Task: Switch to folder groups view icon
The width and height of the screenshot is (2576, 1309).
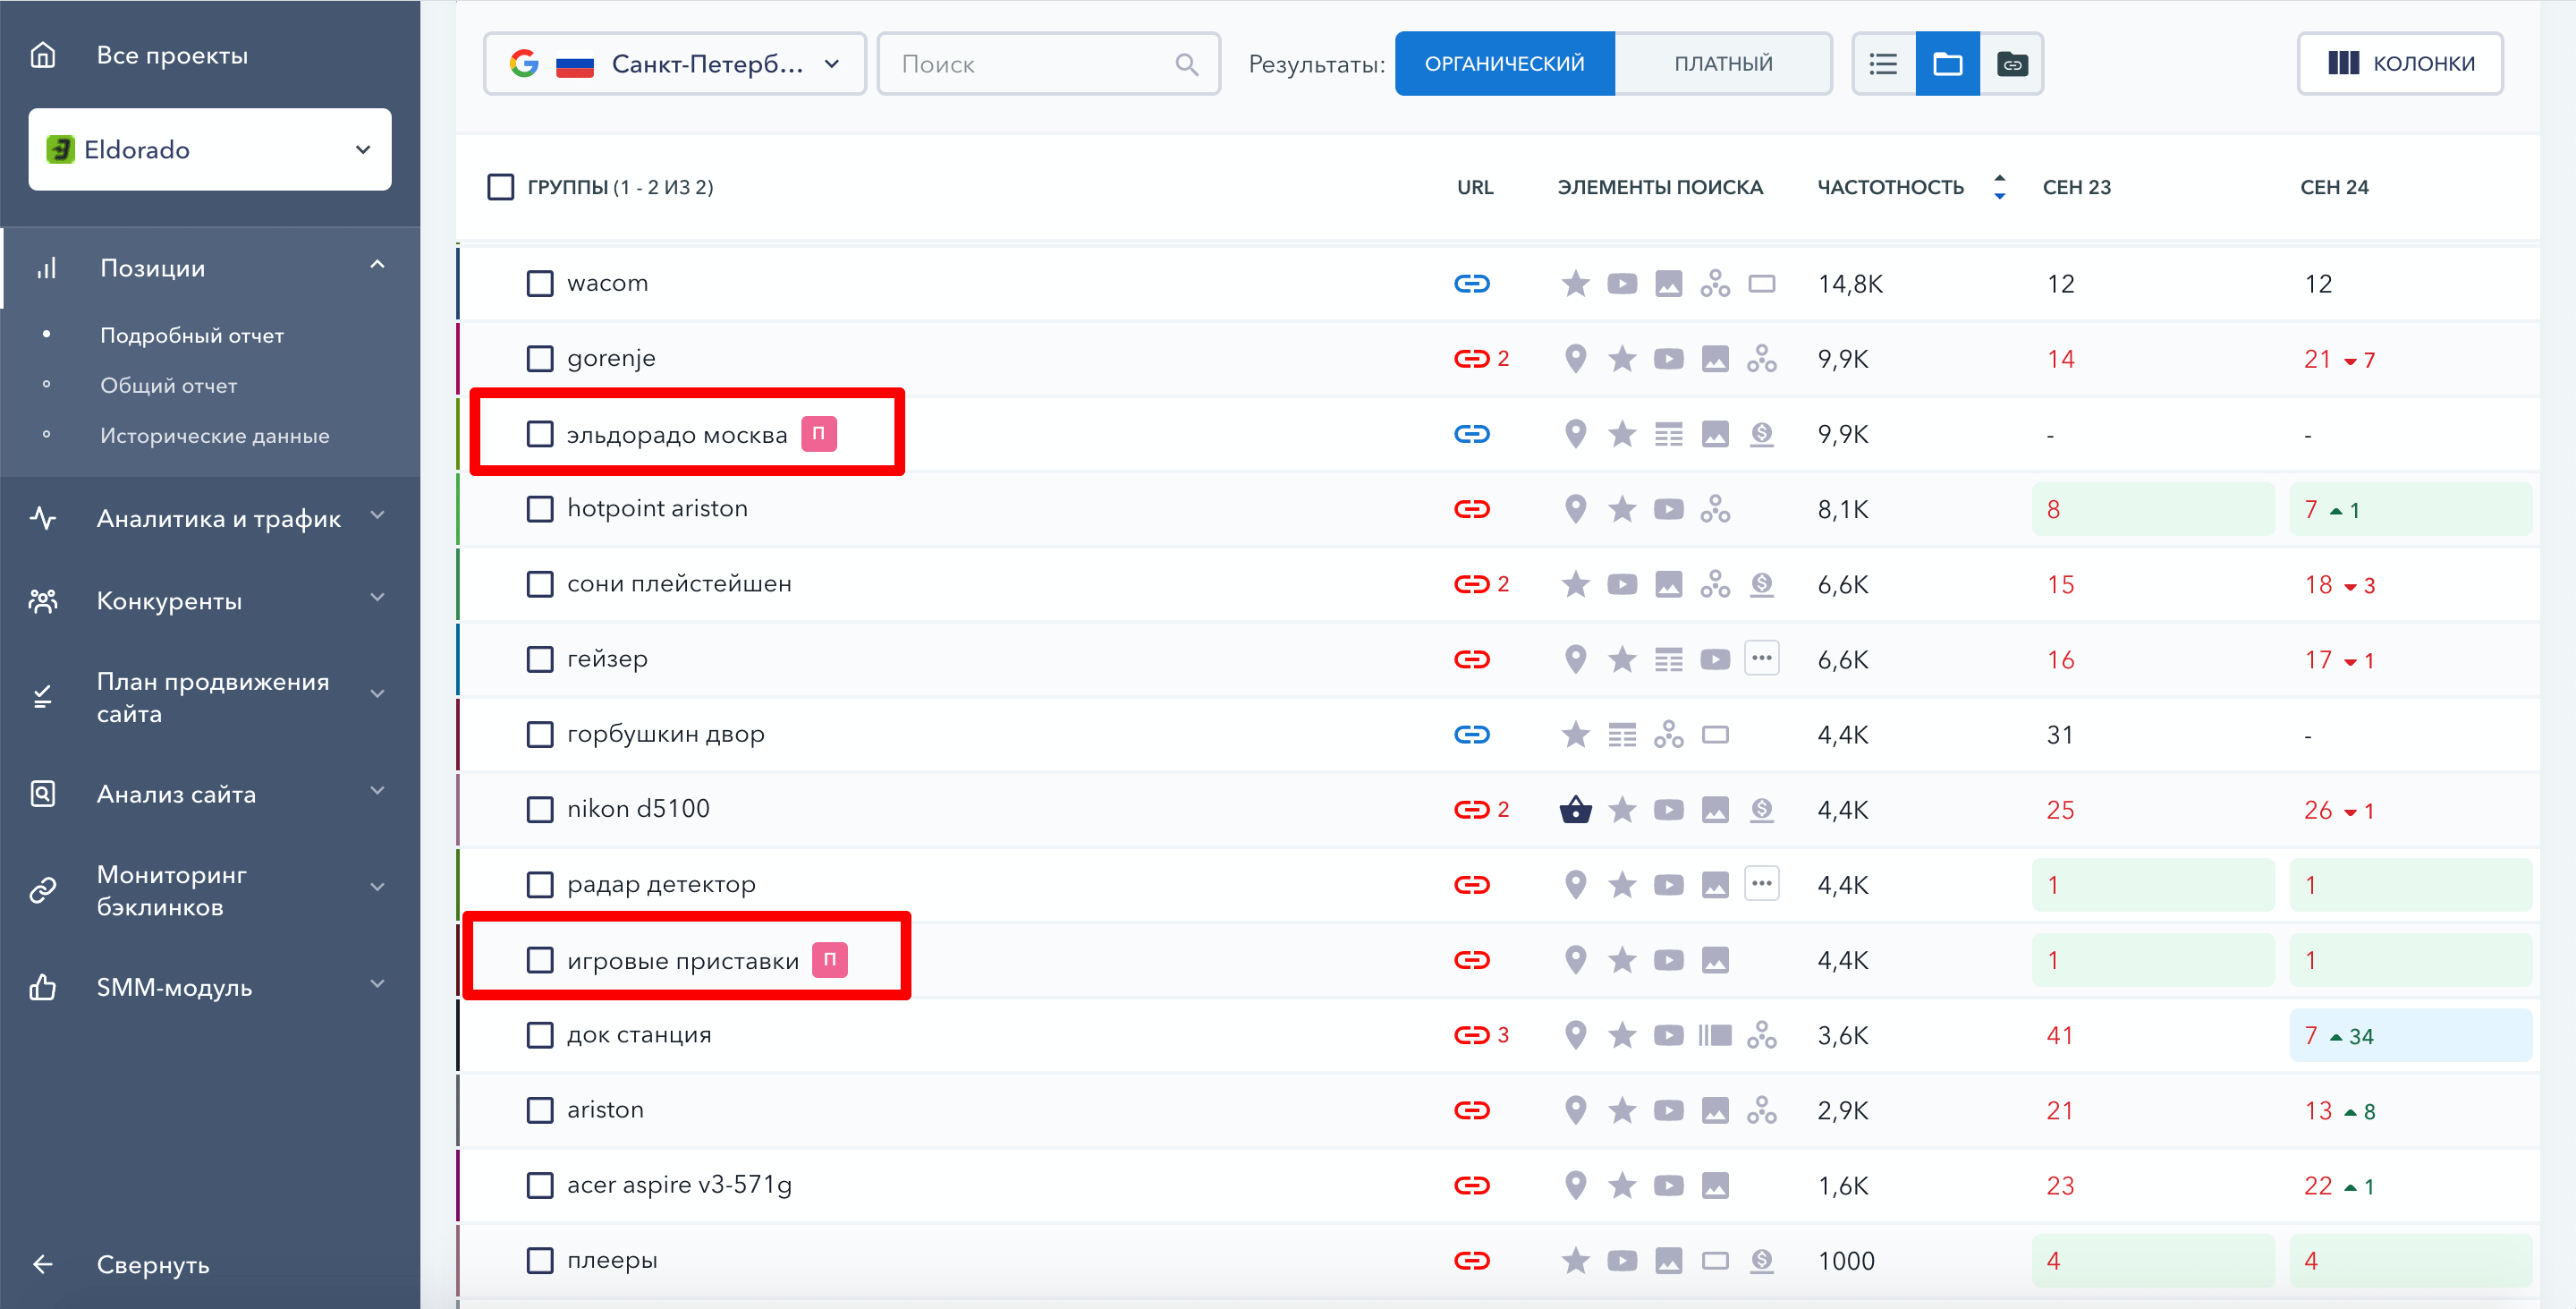Action: tap(1947, 64)
